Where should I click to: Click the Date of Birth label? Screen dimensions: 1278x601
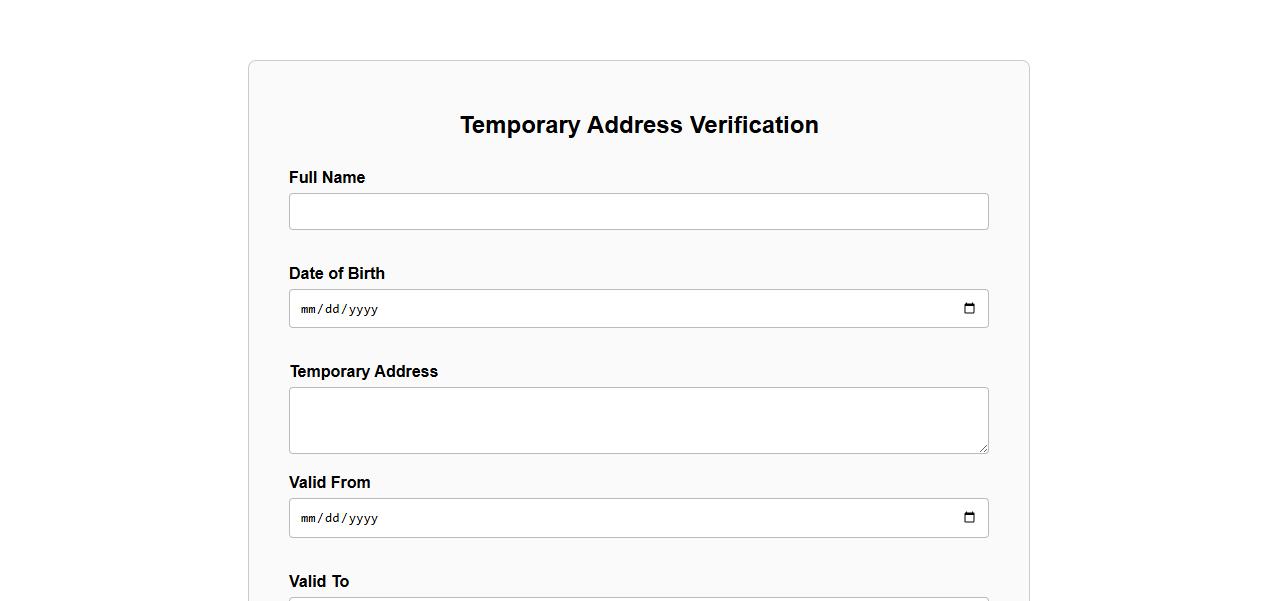337,274
